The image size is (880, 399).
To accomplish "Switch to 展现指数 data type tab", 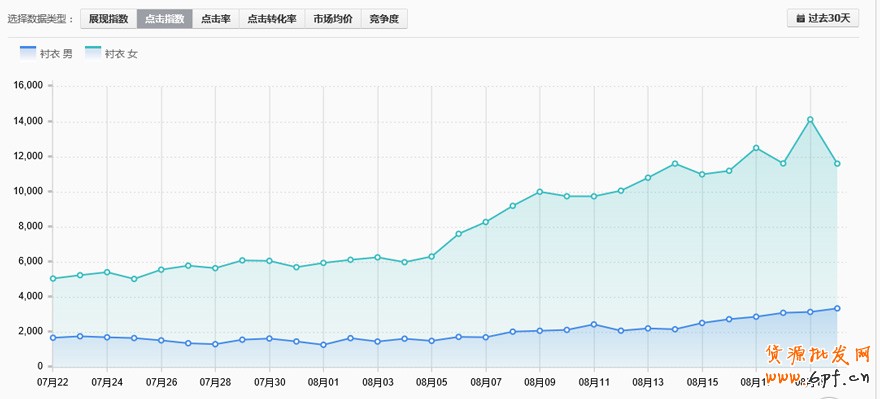I will pyautogui.click(x=108, y=19).
